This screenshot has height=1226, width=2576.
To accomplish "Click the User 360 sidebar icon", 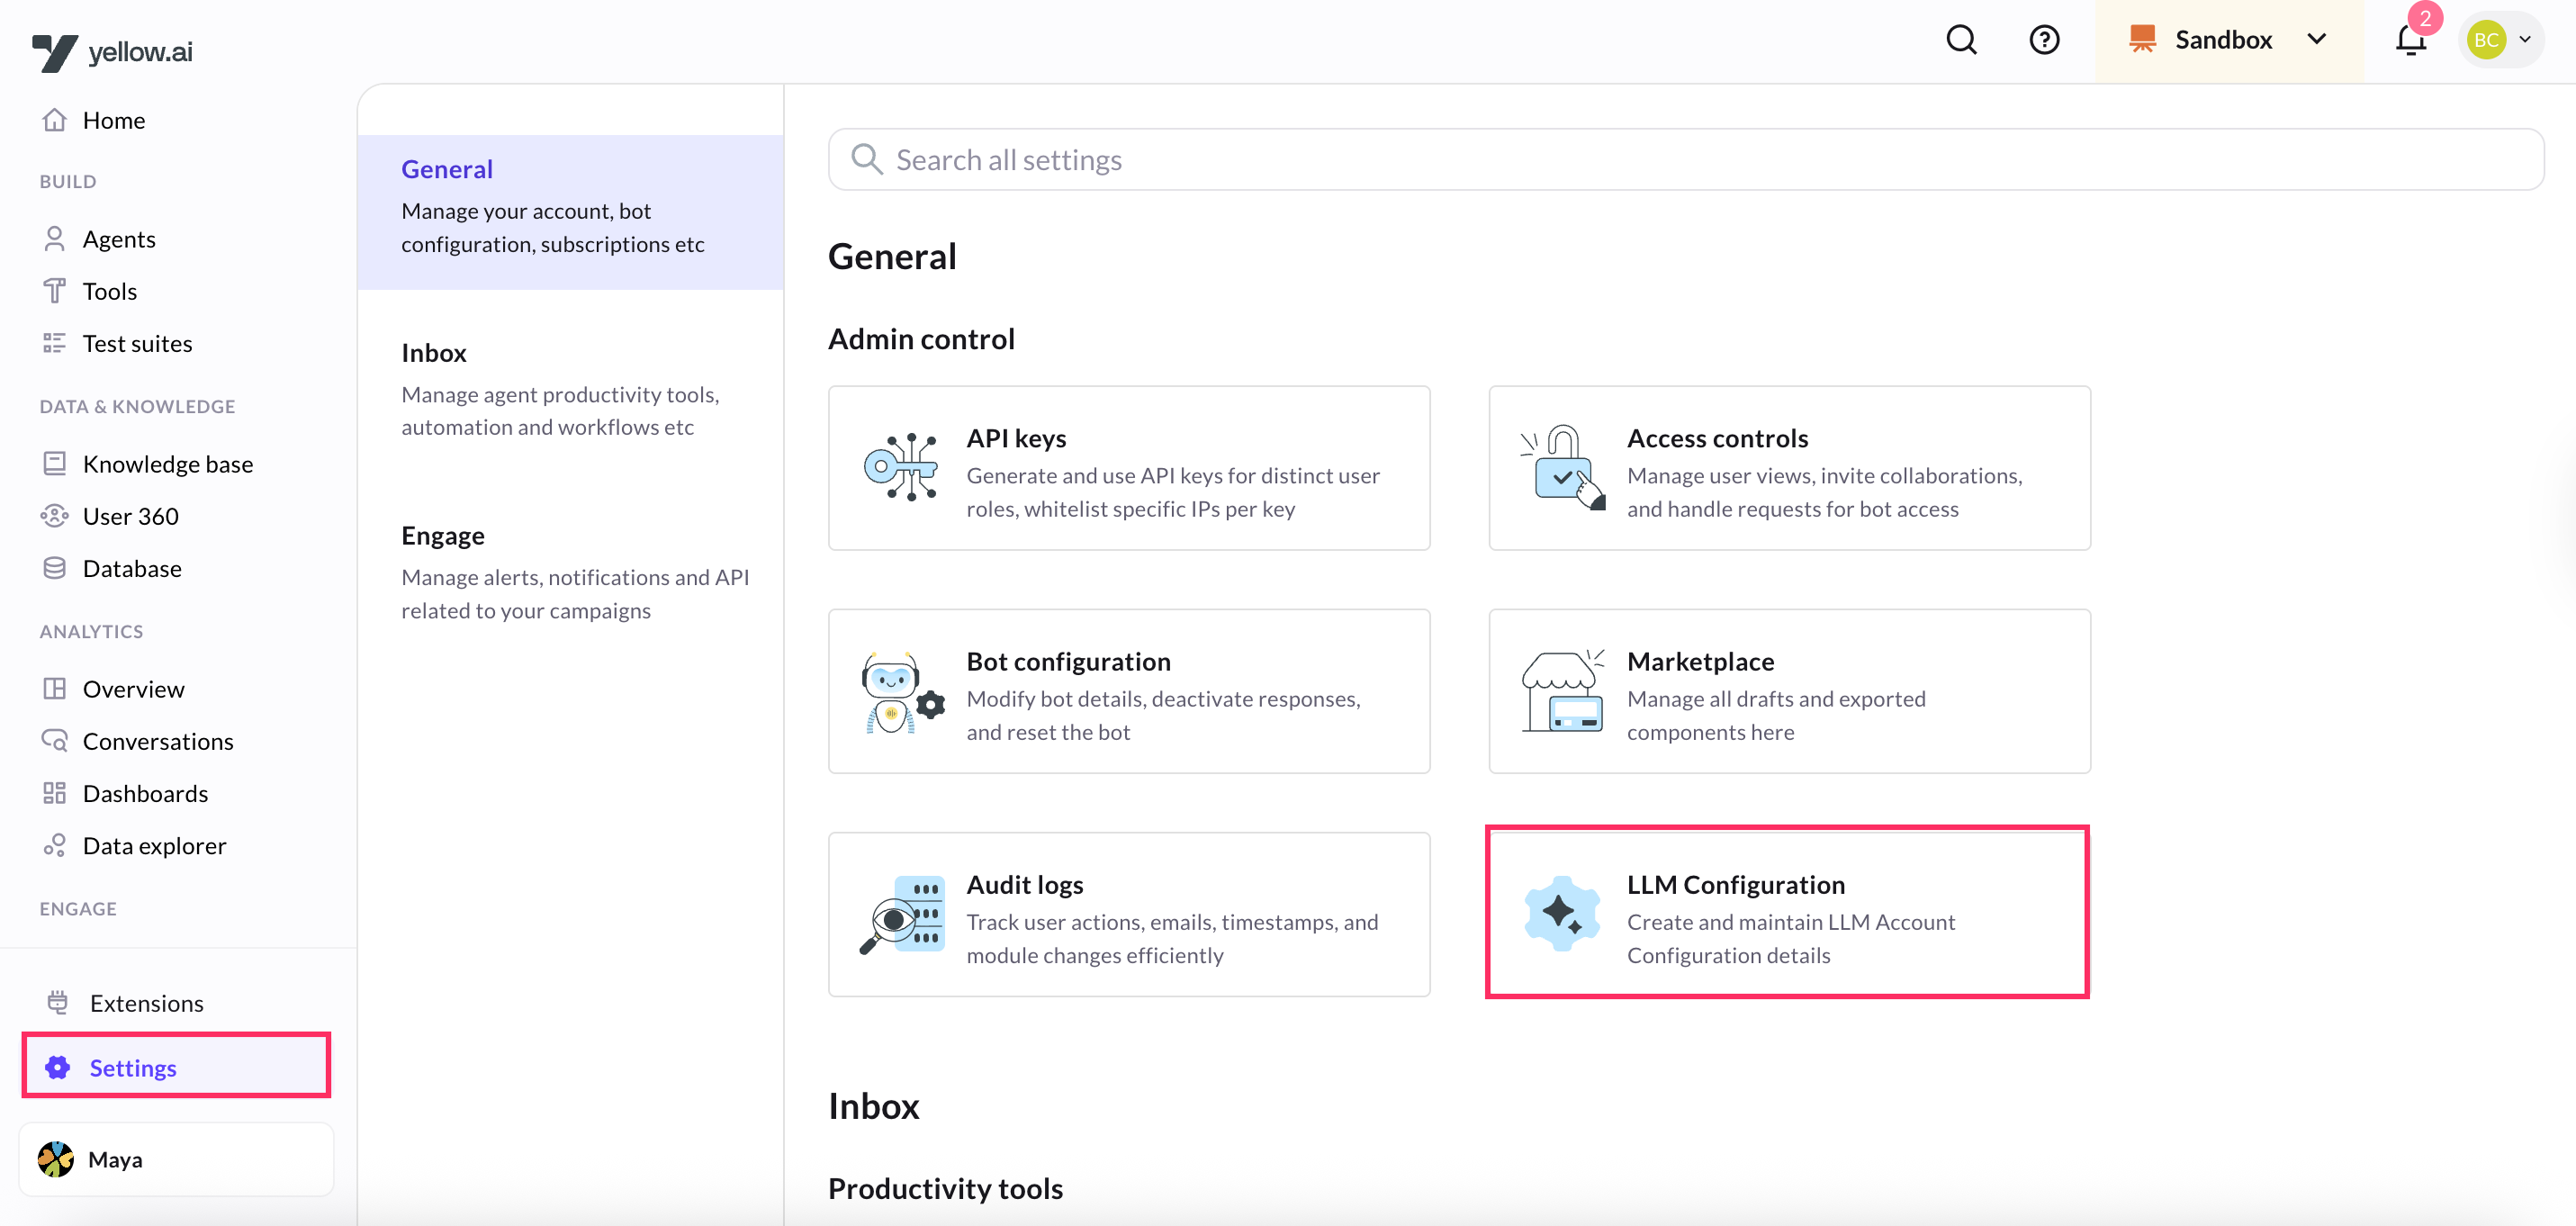I will [54, 516].
